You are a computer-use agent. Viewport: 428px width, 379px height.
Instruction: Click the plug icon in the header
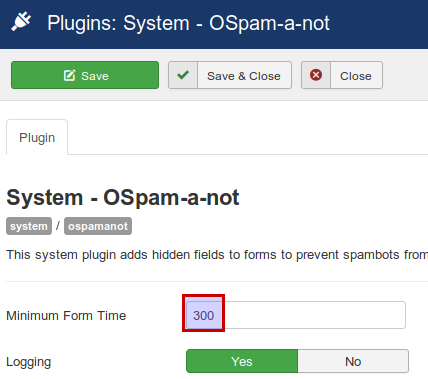[x=21, y=22]
